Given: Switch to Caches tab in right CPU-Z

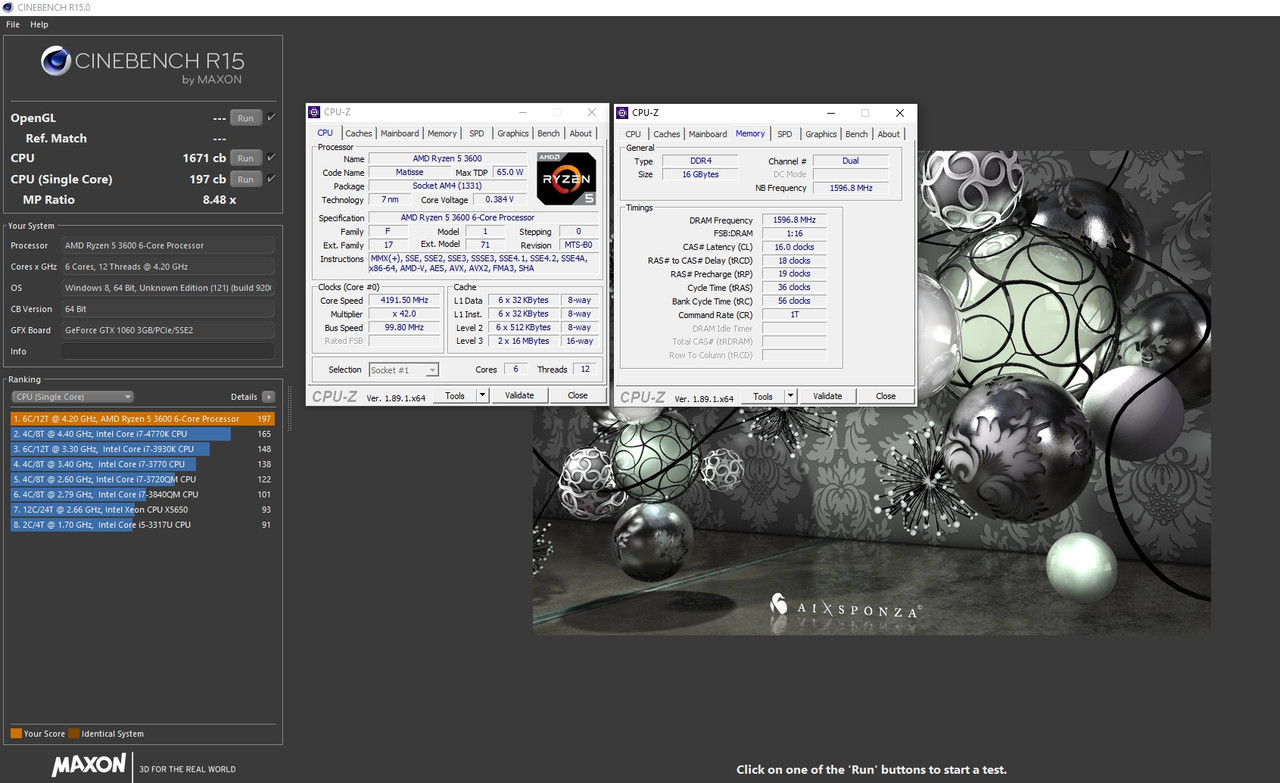Looking at the screenshot, I should pos(667,134).
